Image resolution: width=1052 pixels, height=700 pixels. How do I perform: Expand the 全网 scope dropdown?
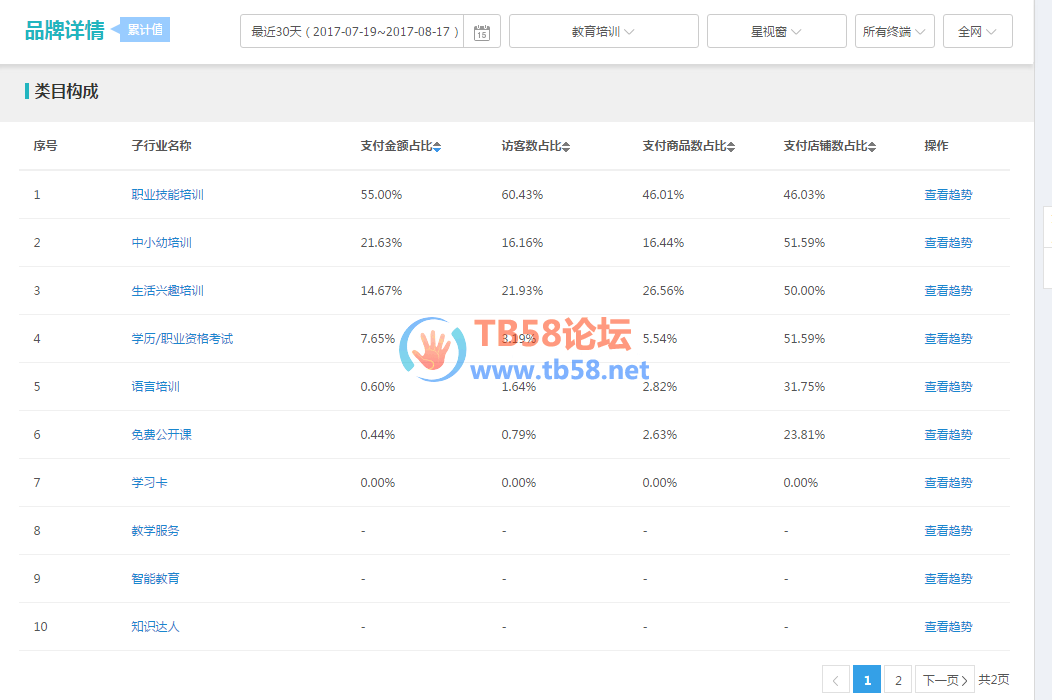pos(976,32)
